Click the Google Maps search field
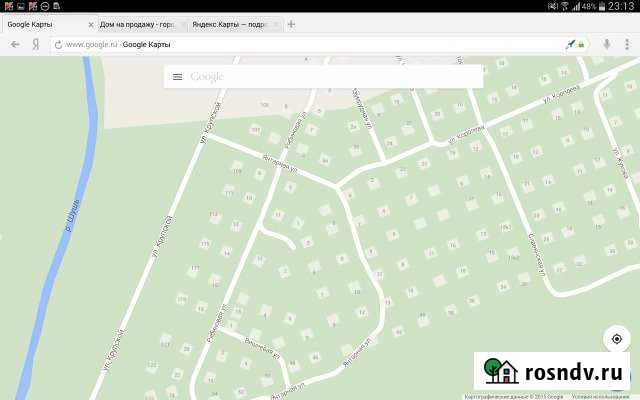Image resolution: width=640 pixels, height=400 pixels. tap(330, 77)
